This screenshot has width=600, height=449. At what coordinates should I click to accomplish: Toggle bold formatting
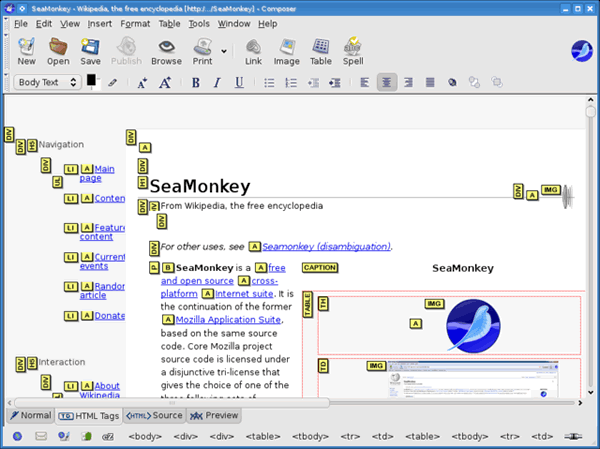pyautogui.click(x=196, y=83)
